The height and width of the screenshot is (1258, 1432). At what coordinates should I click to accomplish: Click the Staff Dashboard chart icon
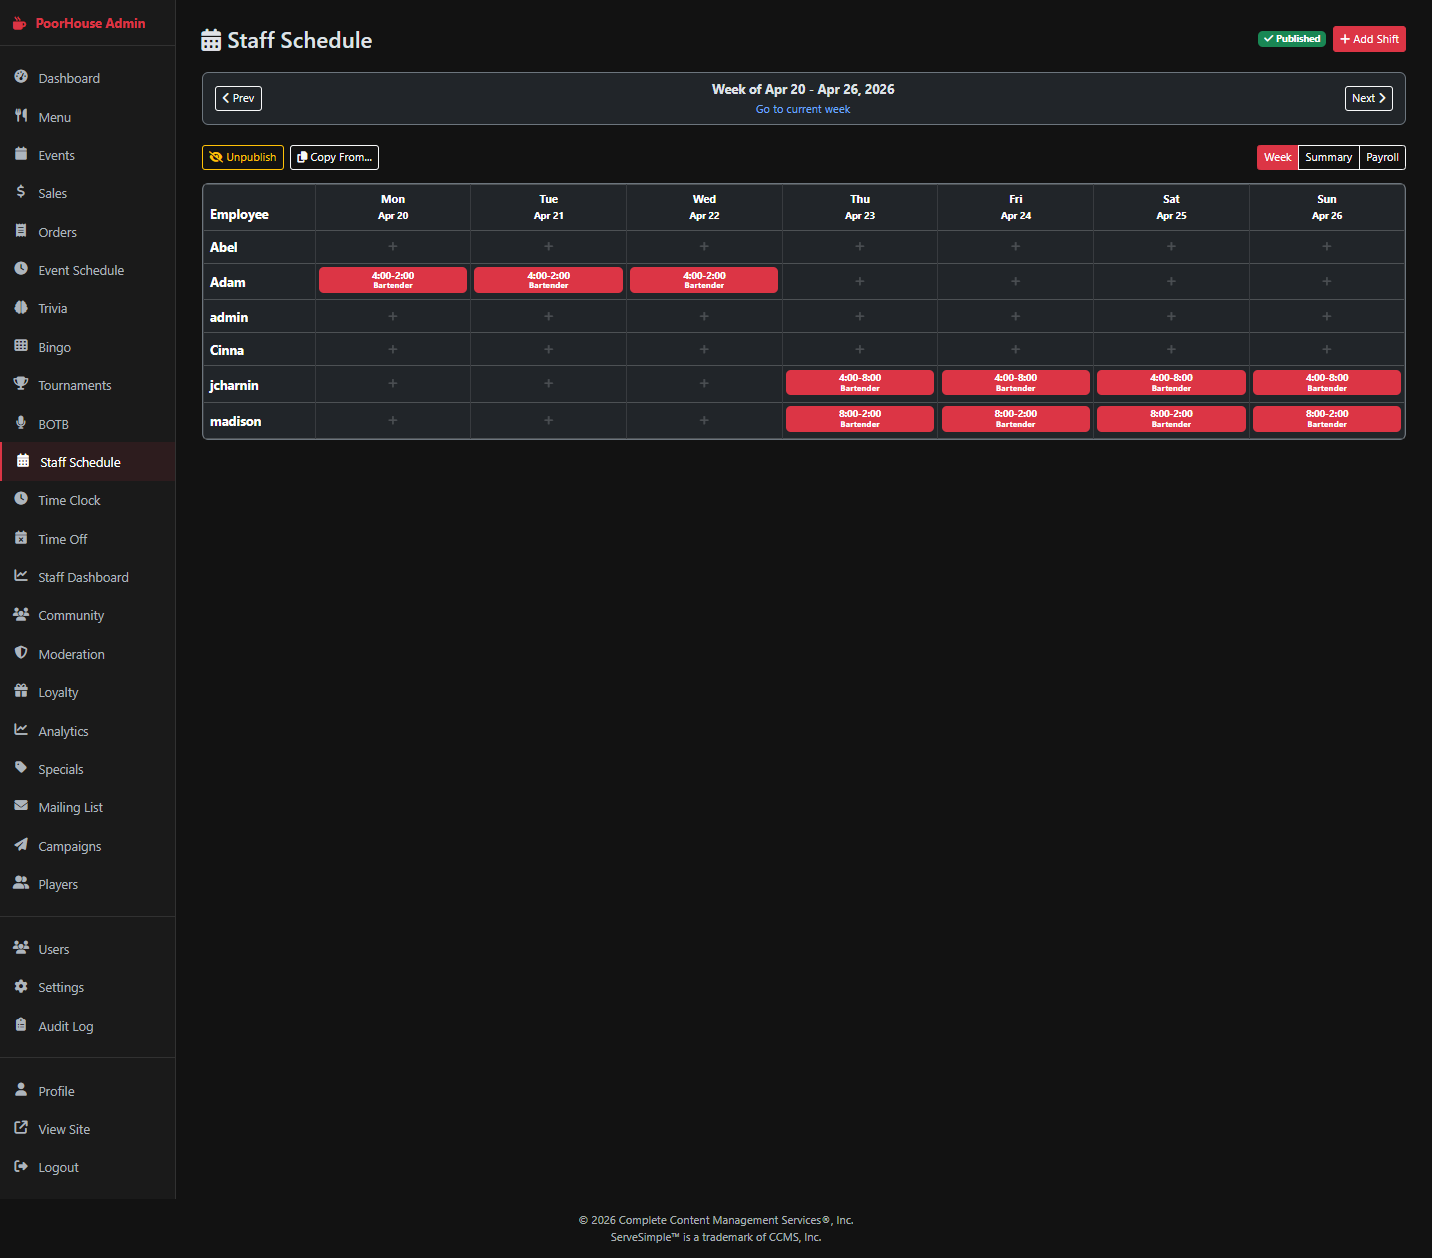click(21, 576)
